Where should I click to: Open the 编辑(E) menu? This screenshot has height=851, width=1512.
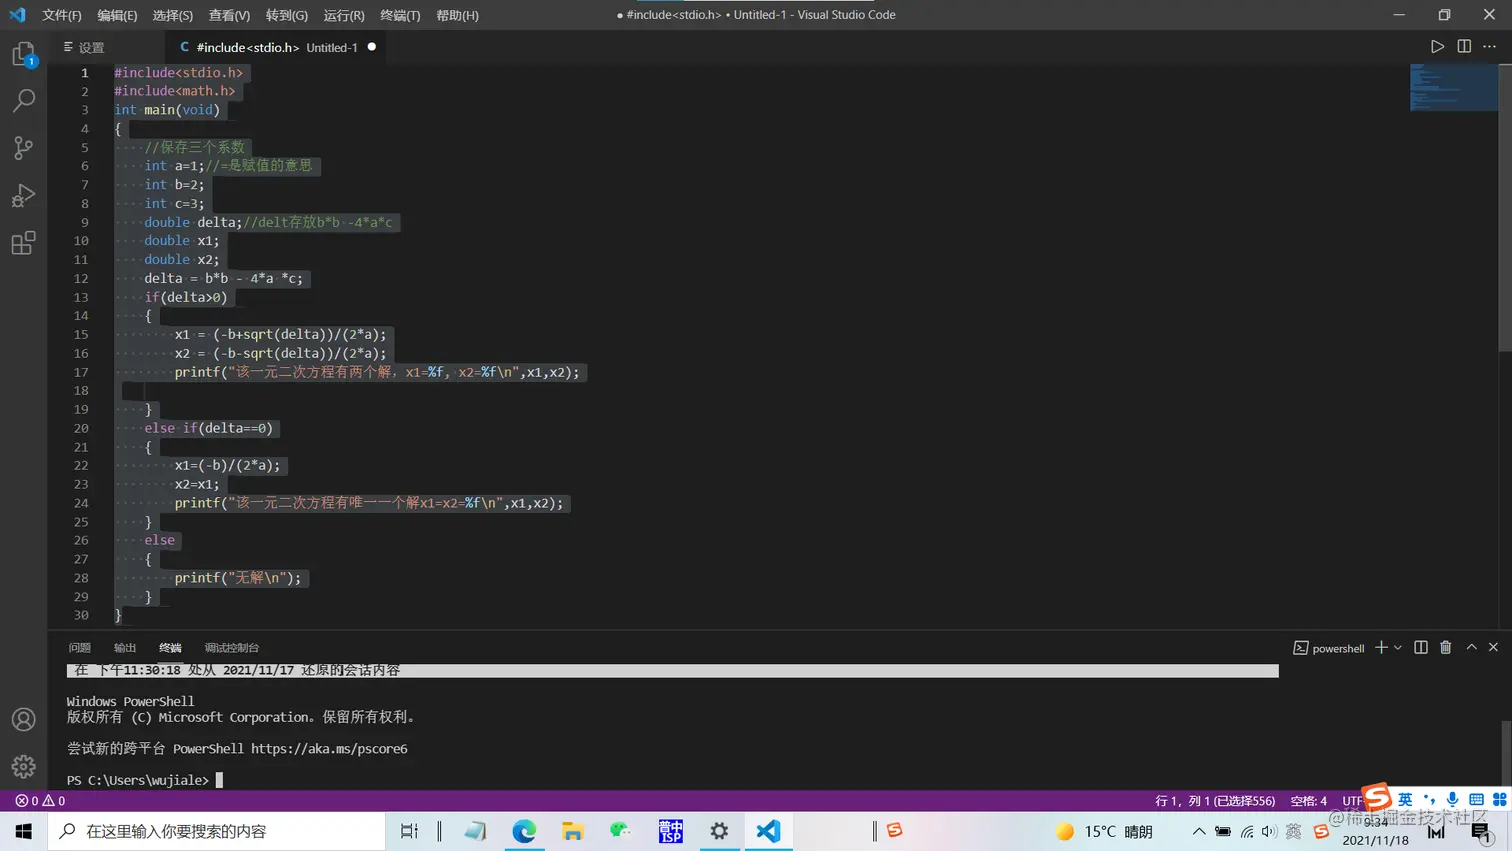click(117, 15)
